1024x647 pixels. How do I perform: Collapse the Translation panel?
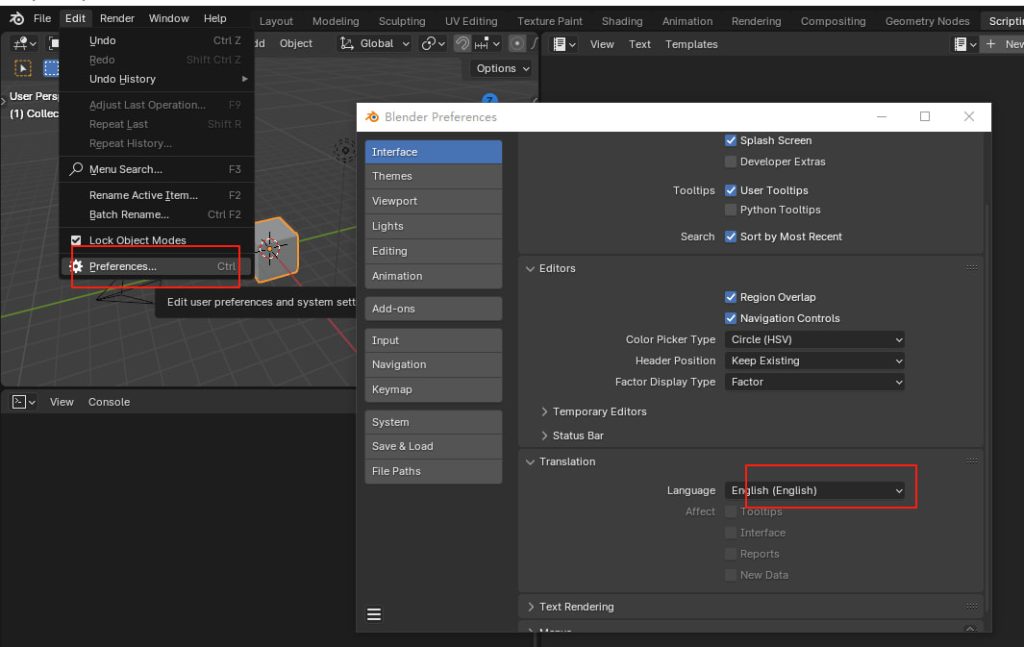click(x=530, y=462)
